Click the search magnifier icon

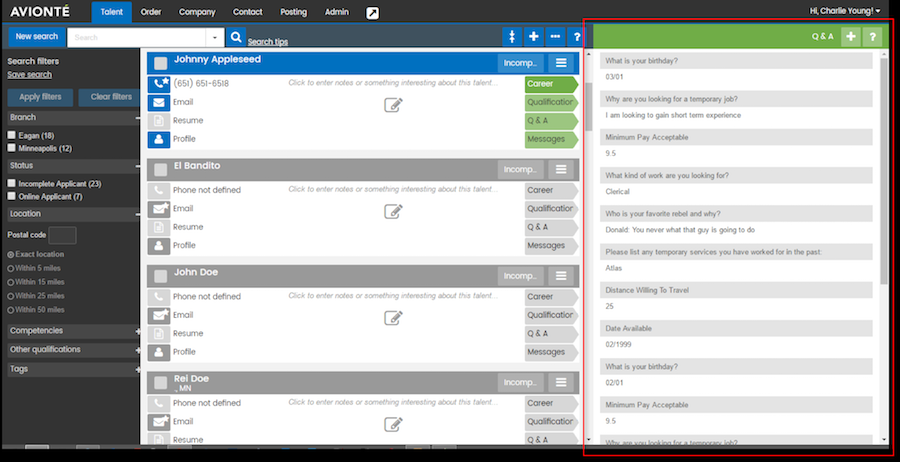(235, 37)
